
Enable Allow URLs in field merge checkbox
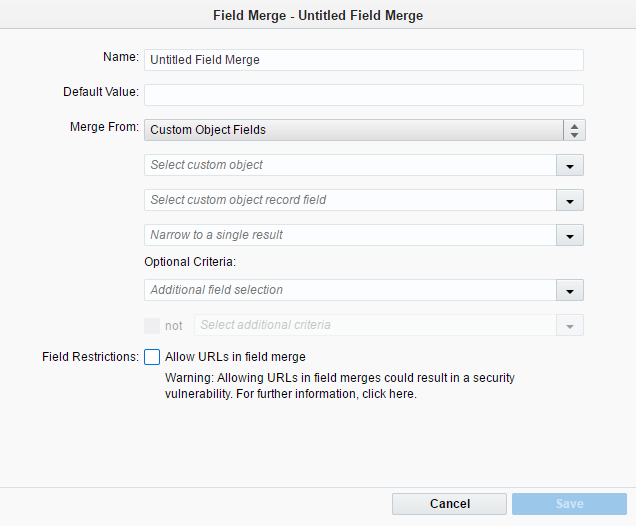[x=152, y=357]
